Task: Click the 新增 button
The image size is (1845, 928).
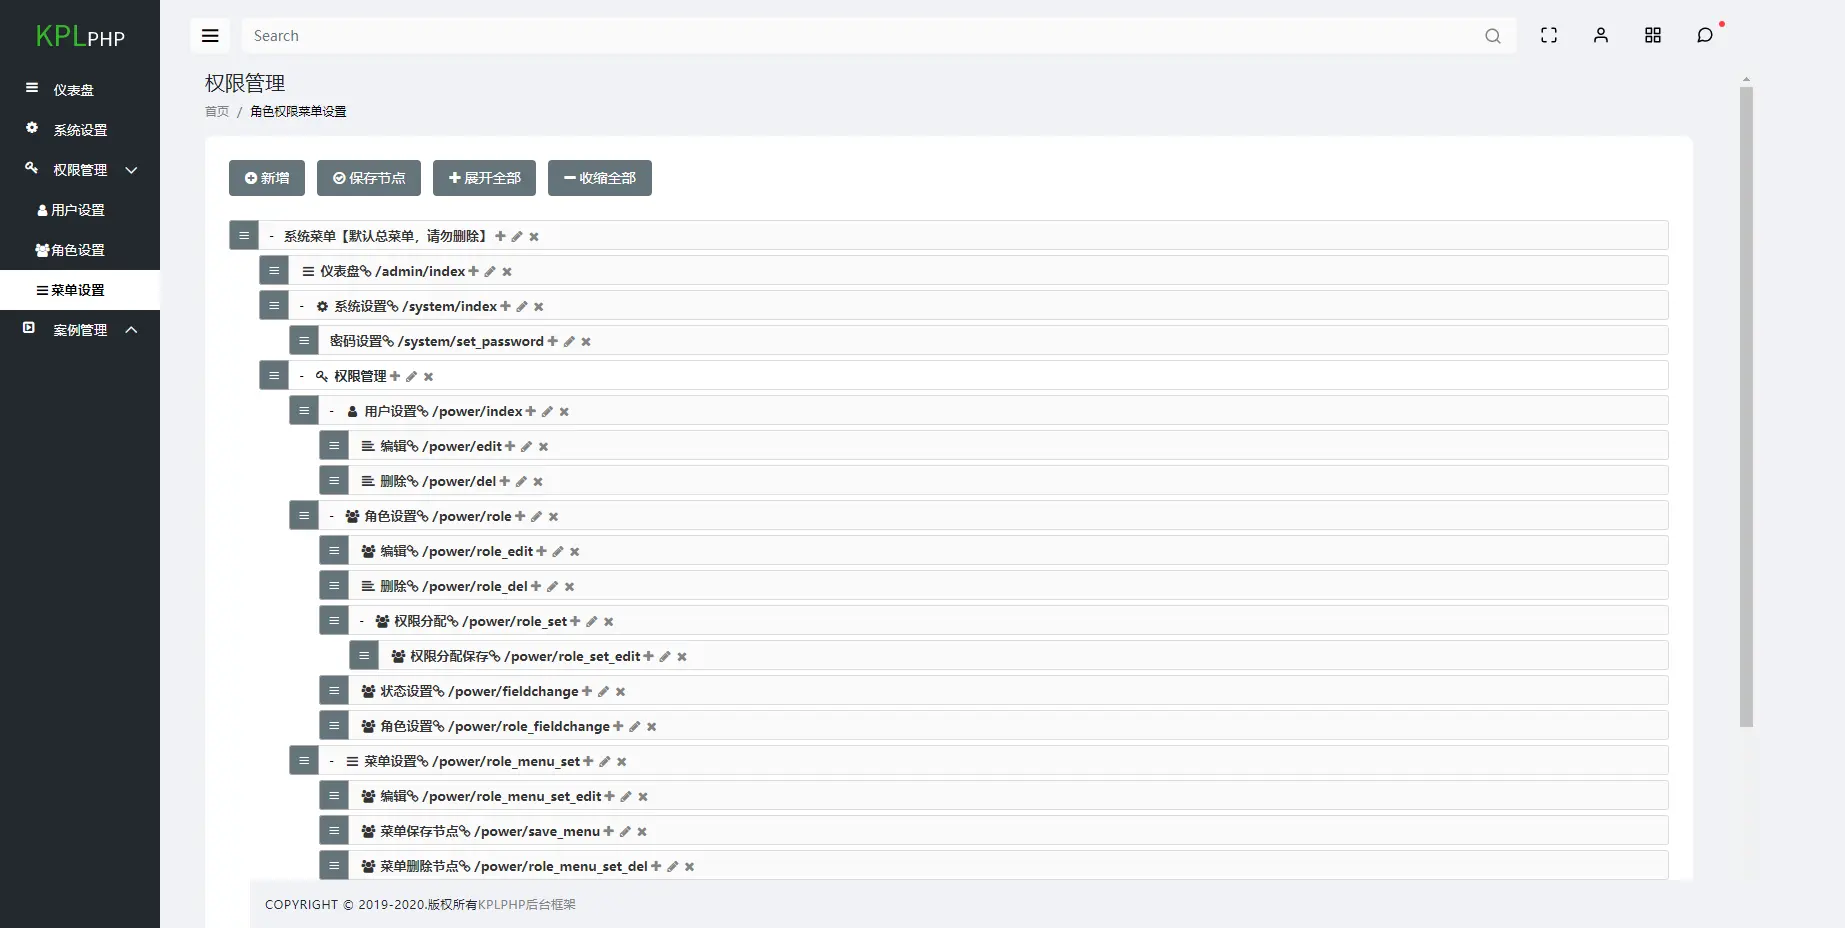Action: pyautogui.click(x=267, y=178)
